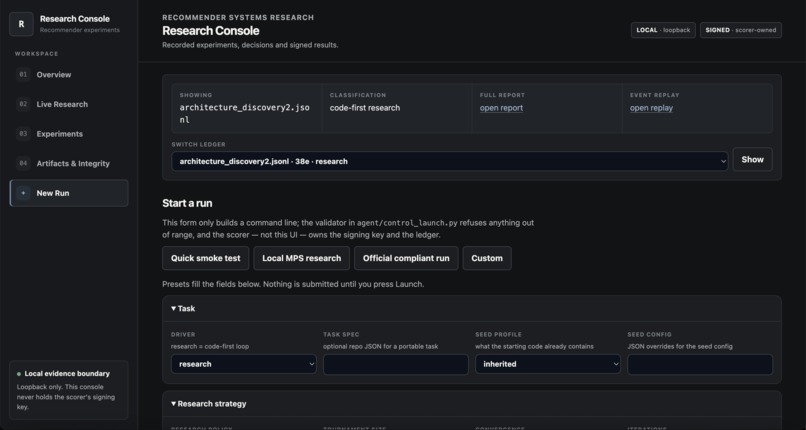Open the Switch Ledger dropdown
Viewport: 806px width, 430px height.
450,161
